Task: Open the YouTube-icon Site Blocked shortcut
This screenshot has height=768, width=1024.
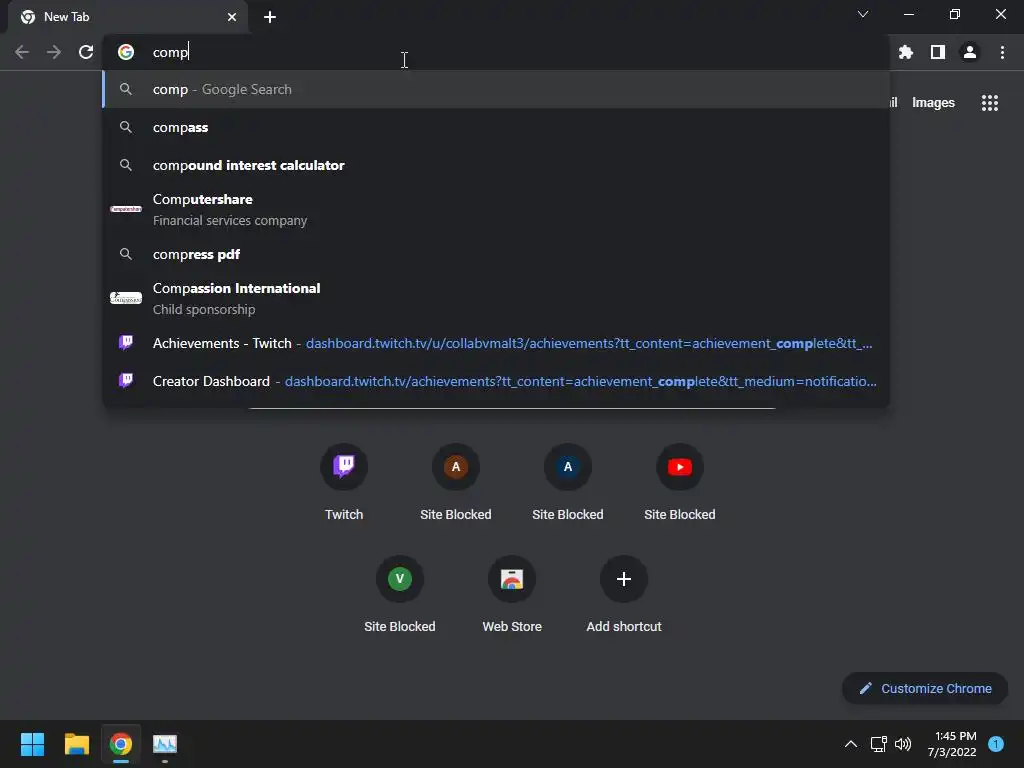Action: click(x=680, y=483)
